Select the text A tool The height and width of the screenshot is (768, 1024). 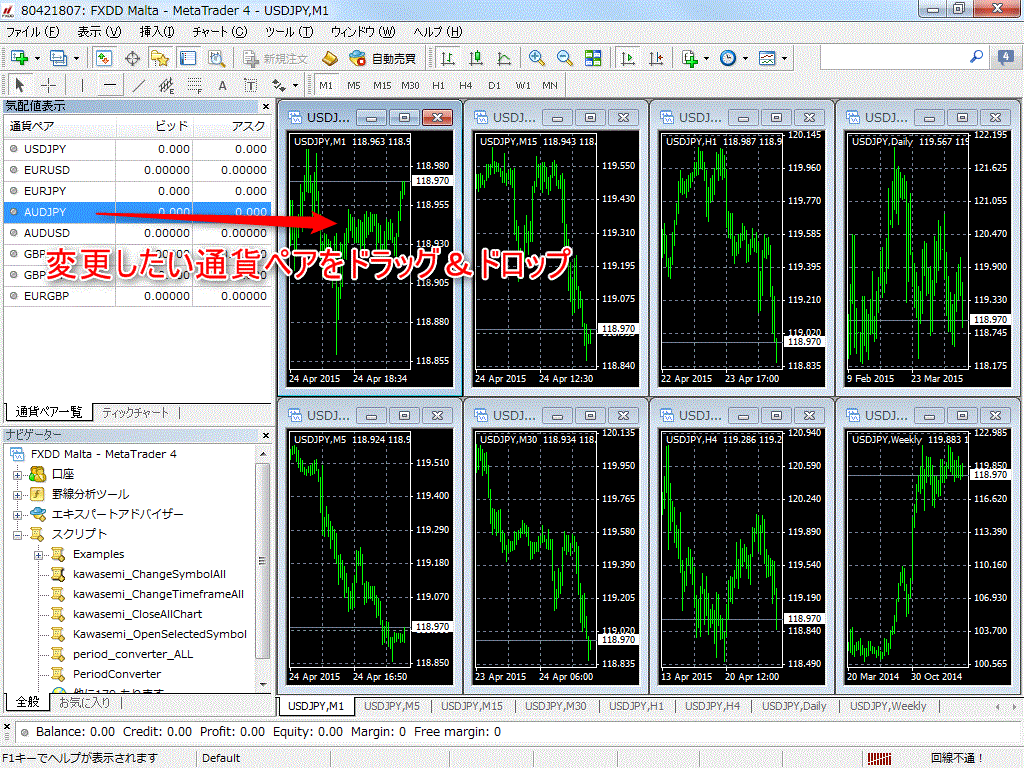click(x=223, y=85)
